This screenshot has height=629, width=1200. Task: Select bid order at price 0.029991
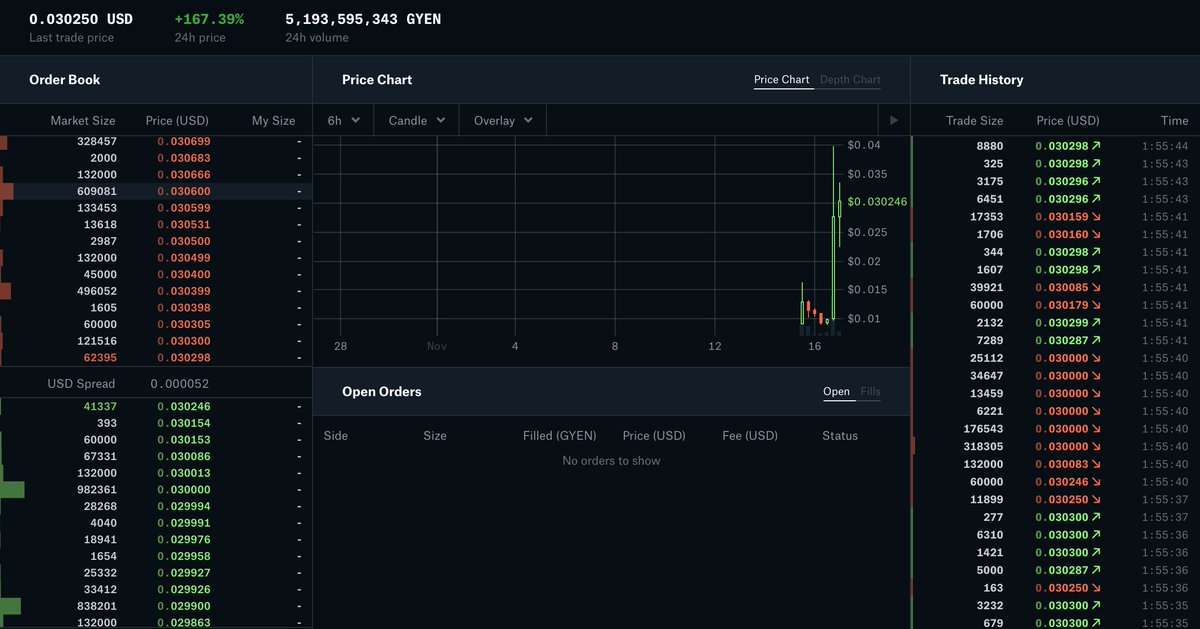(x=156, y=523)
